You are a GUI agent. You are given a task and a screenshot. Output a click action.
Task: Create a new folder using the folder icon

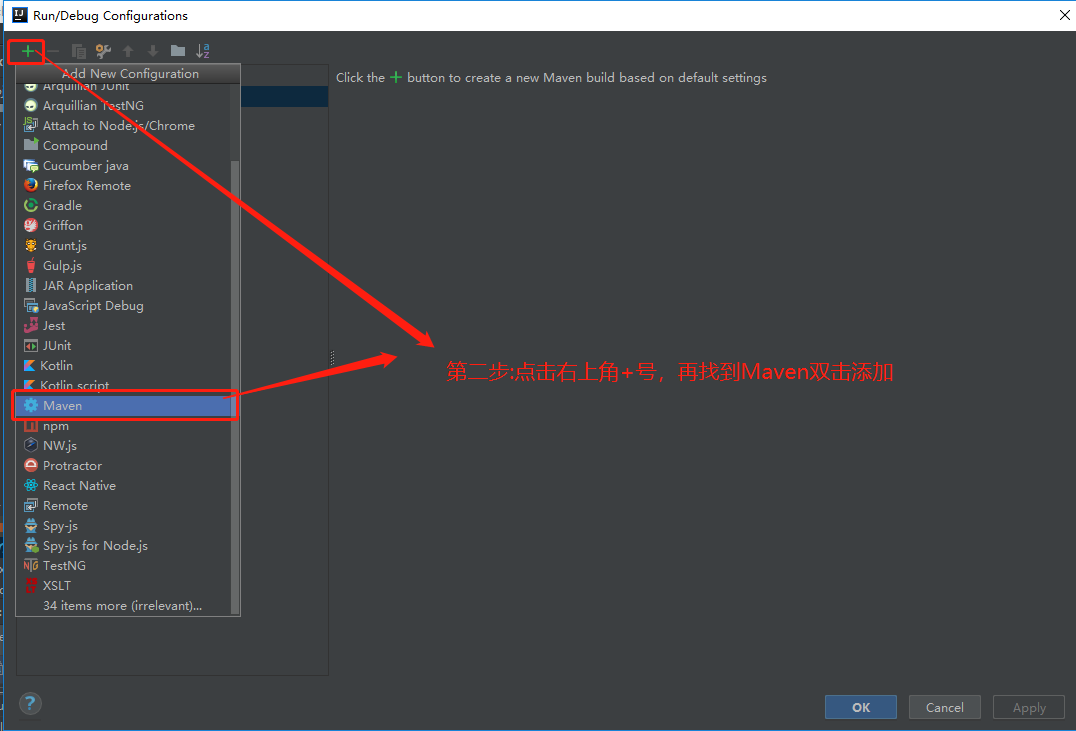coord(177,51)
